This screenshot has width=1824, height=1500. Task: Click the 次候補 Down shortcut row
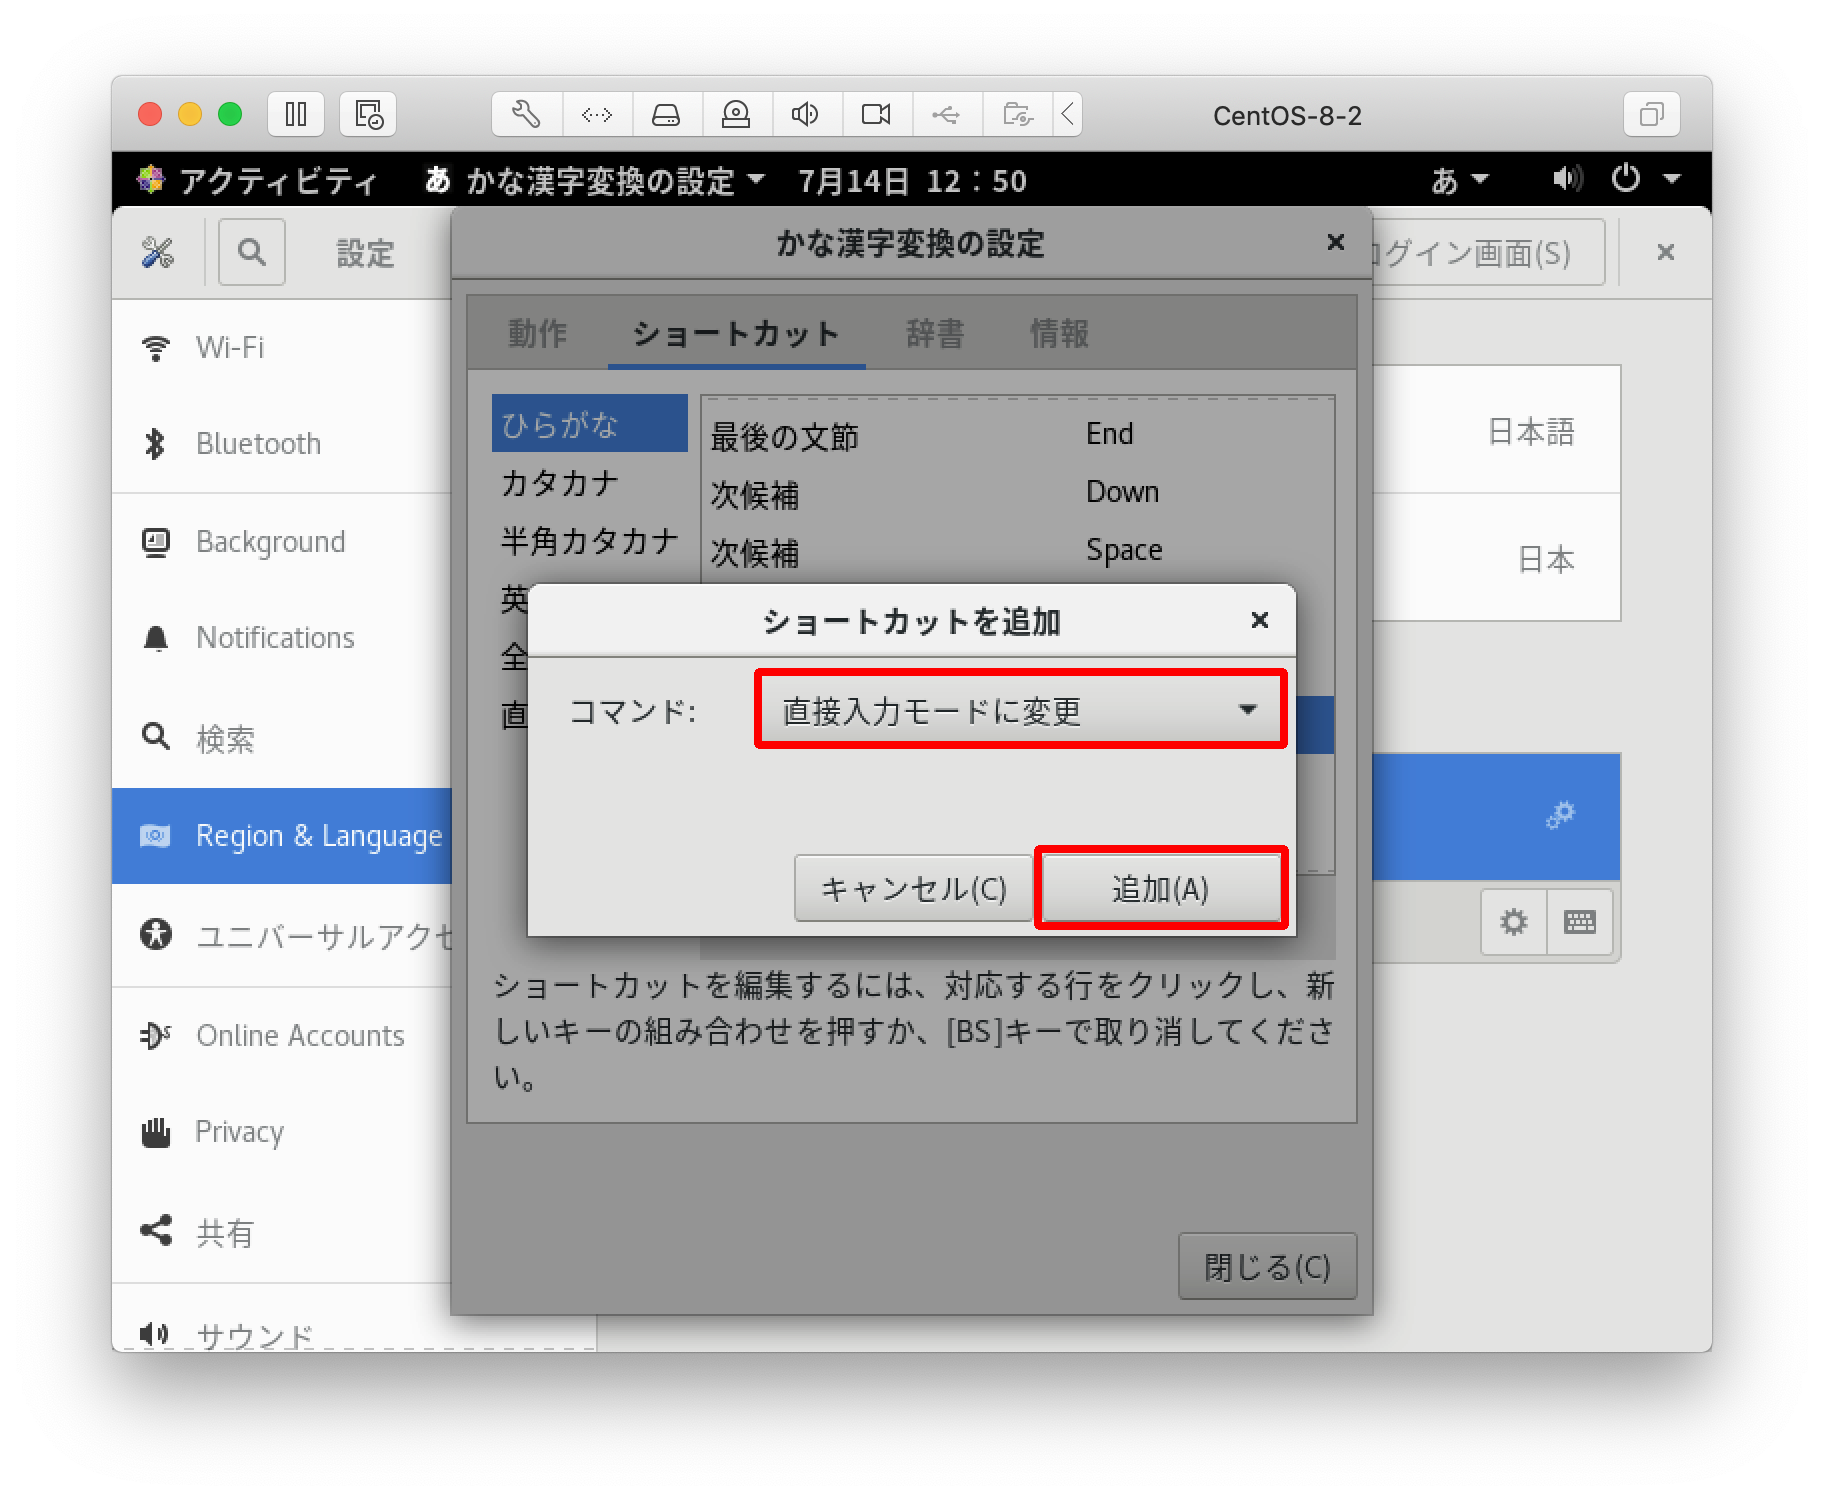coord(1018,493)
